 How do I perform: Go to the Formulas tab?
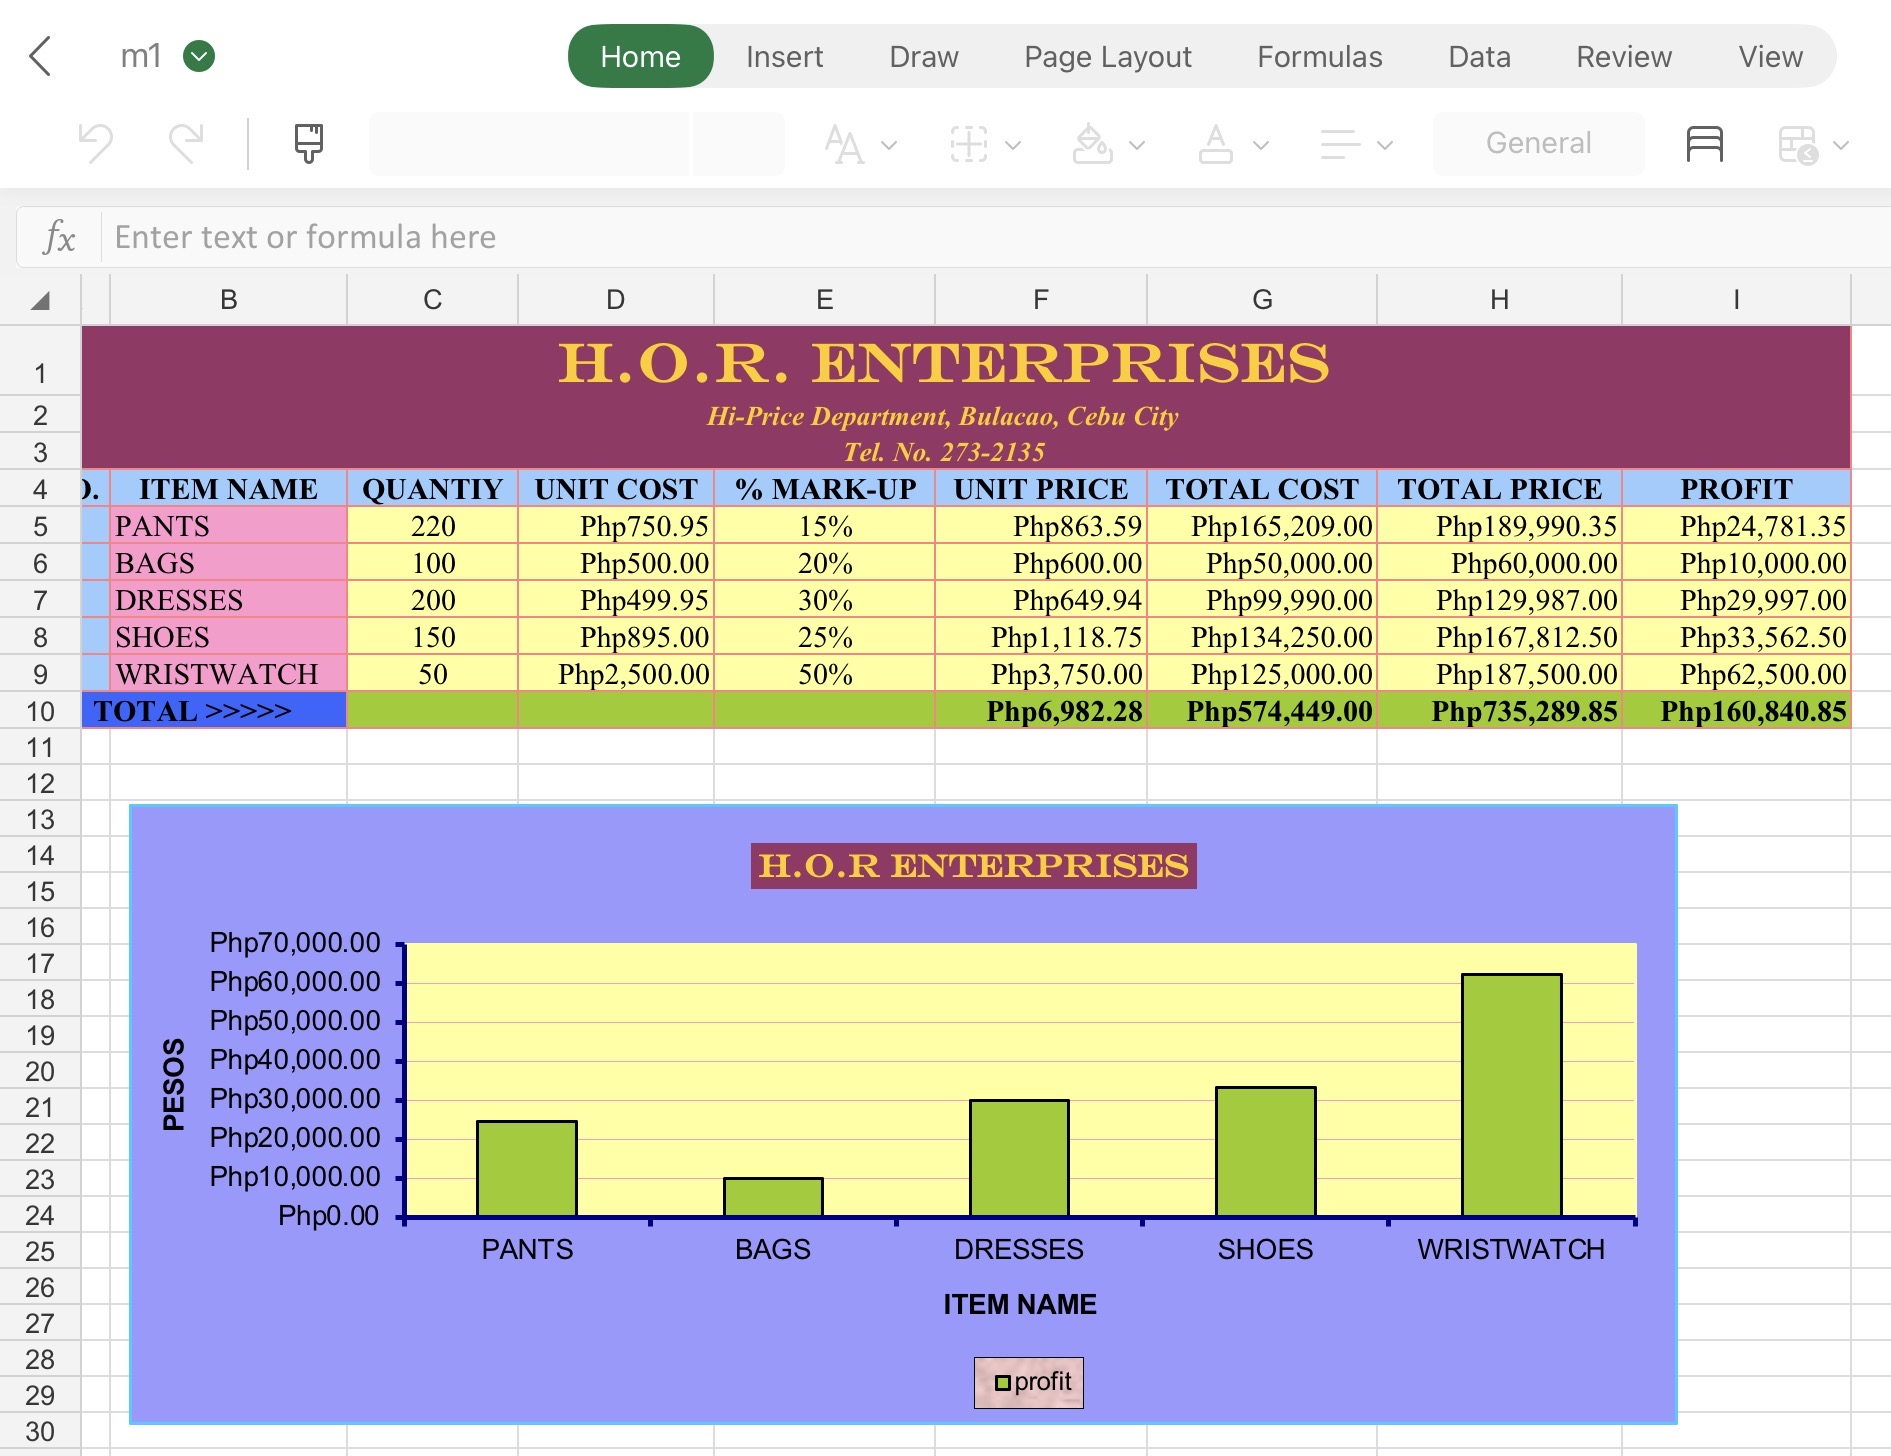click(x=1320, y=57)
